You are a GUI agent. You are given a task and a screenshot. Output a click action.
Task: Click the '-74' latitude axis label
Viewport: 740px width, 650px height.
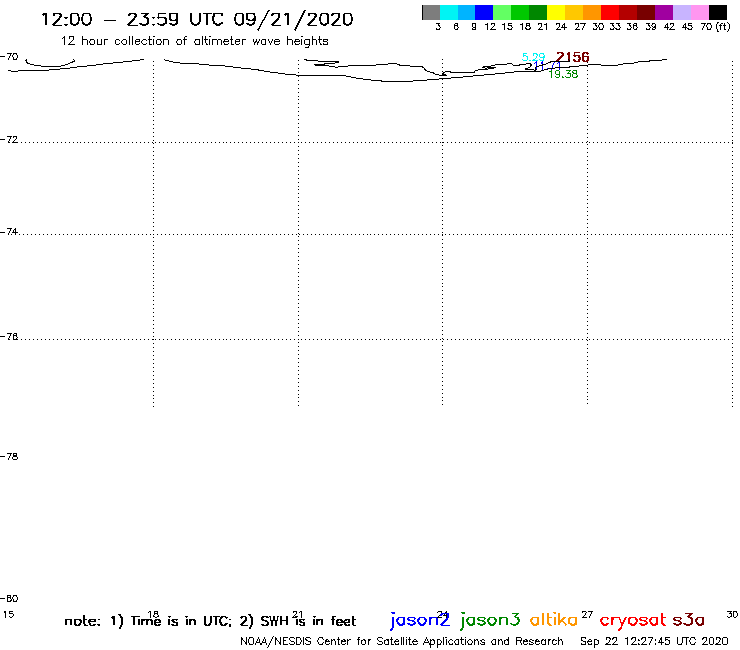9,232
